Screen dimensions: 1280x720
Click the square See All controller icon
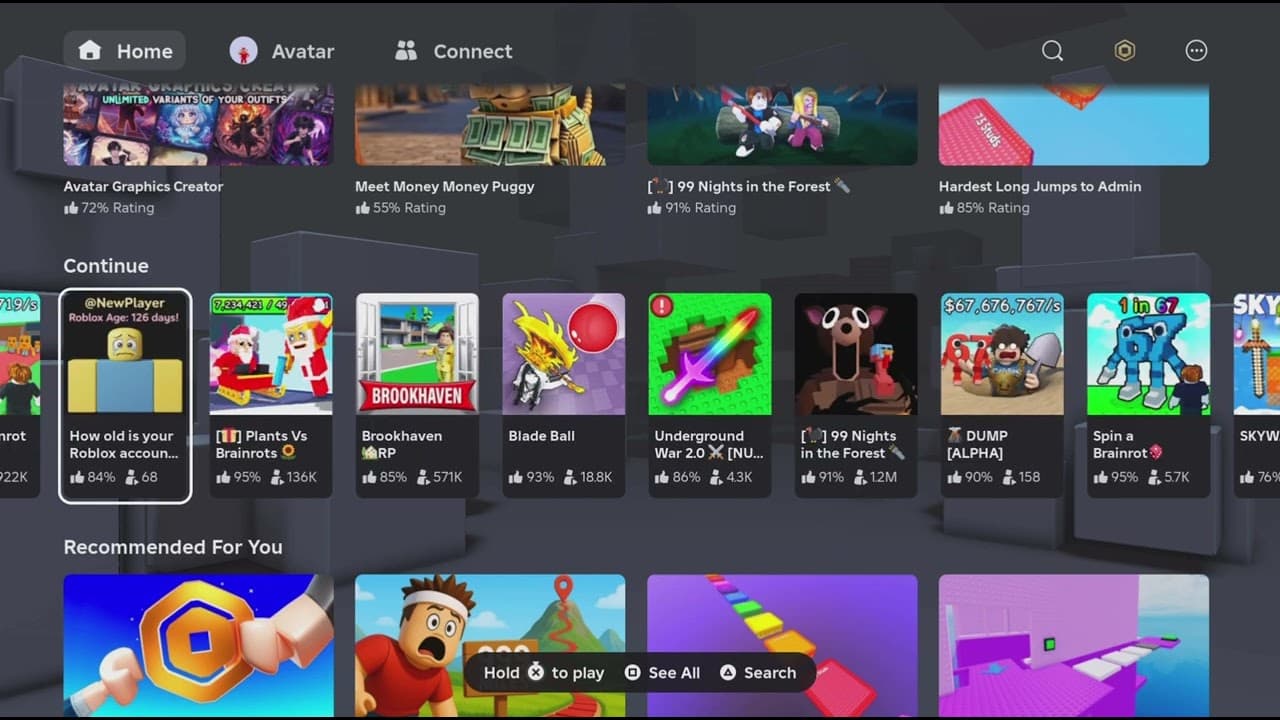click(632, 673)
